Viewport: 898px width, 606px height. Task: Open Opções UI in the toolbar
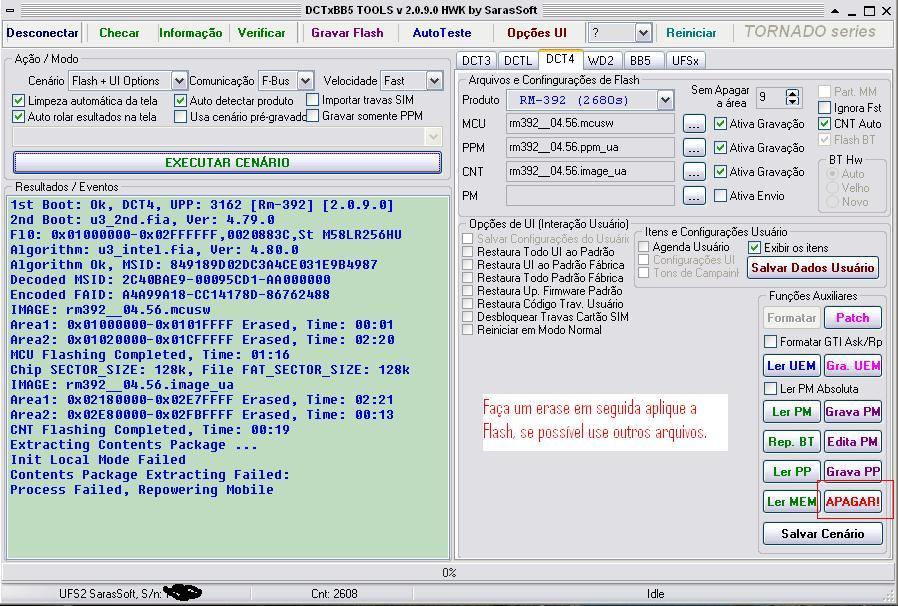537,33
